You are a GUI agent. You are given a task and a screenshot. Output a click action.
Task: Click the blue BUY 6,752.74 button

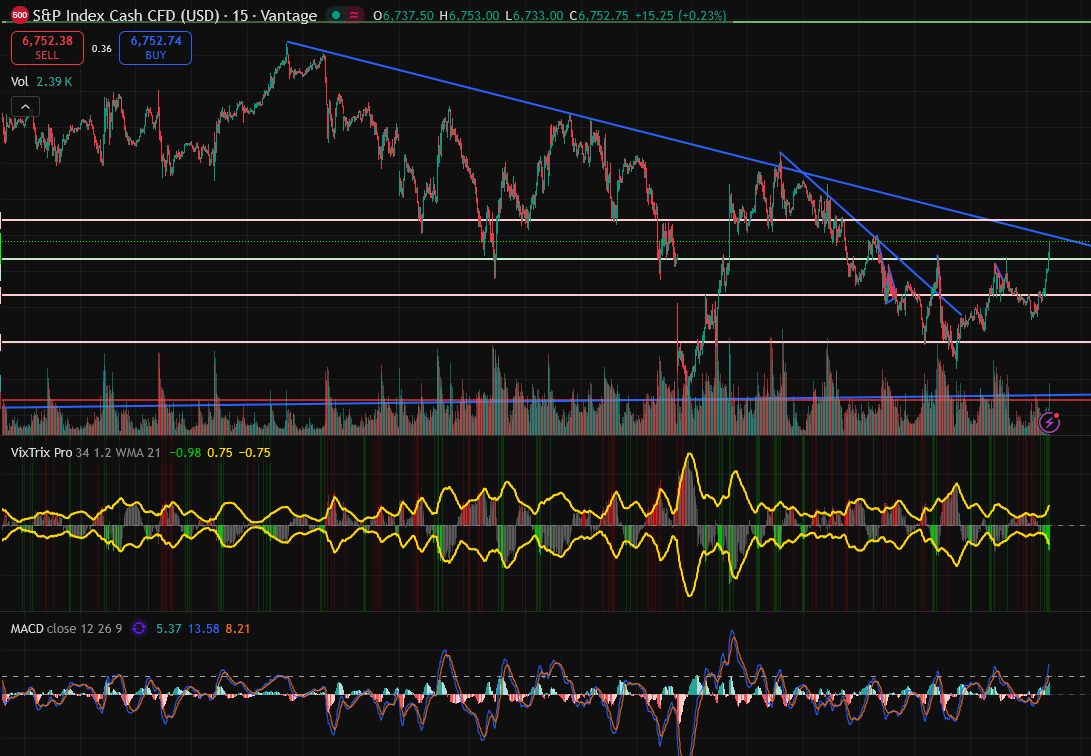(155, 47)
